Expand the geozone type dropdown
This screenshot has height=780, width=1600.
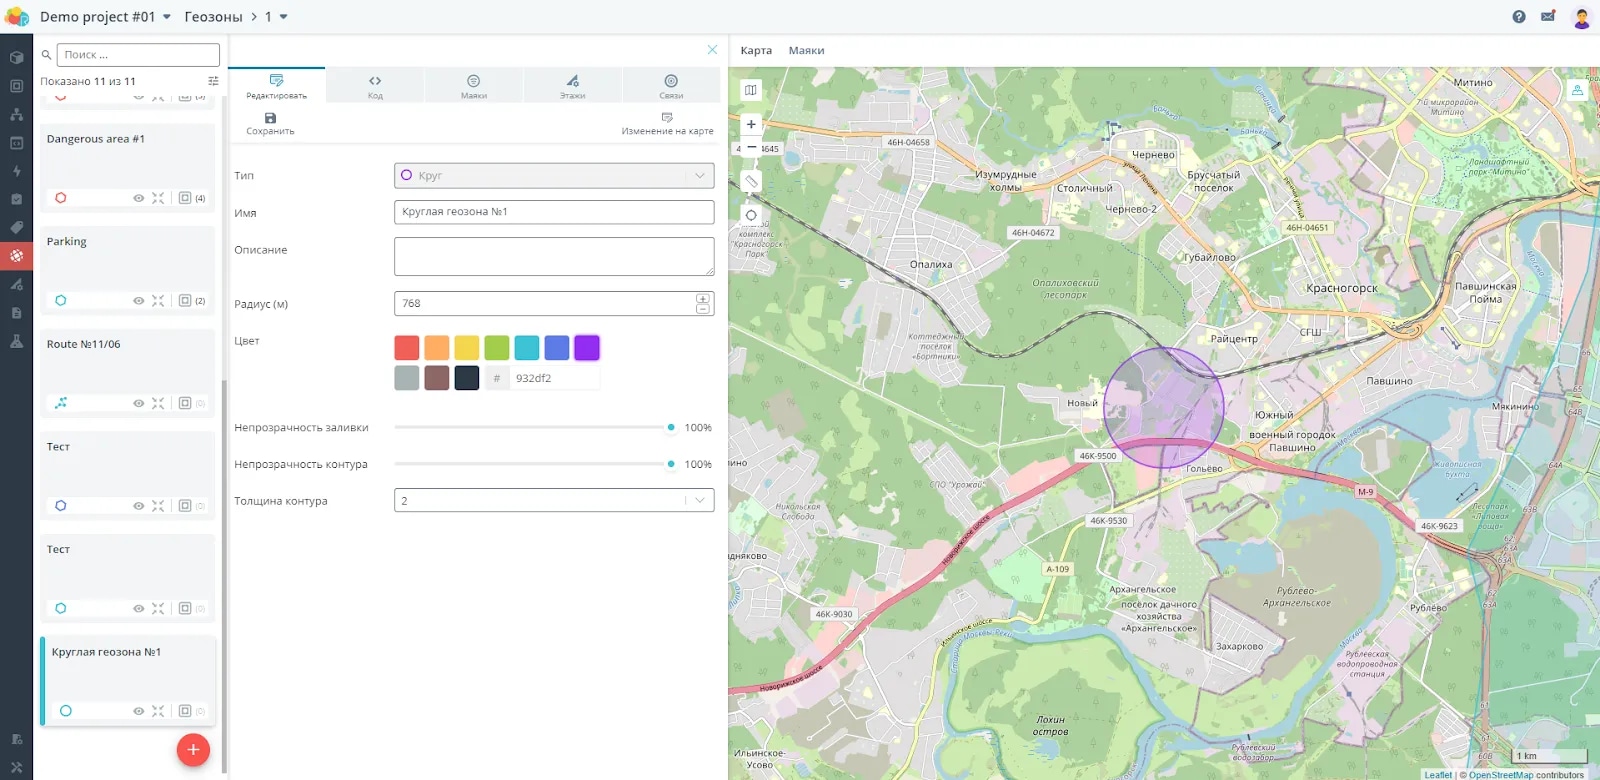[699, 176]
